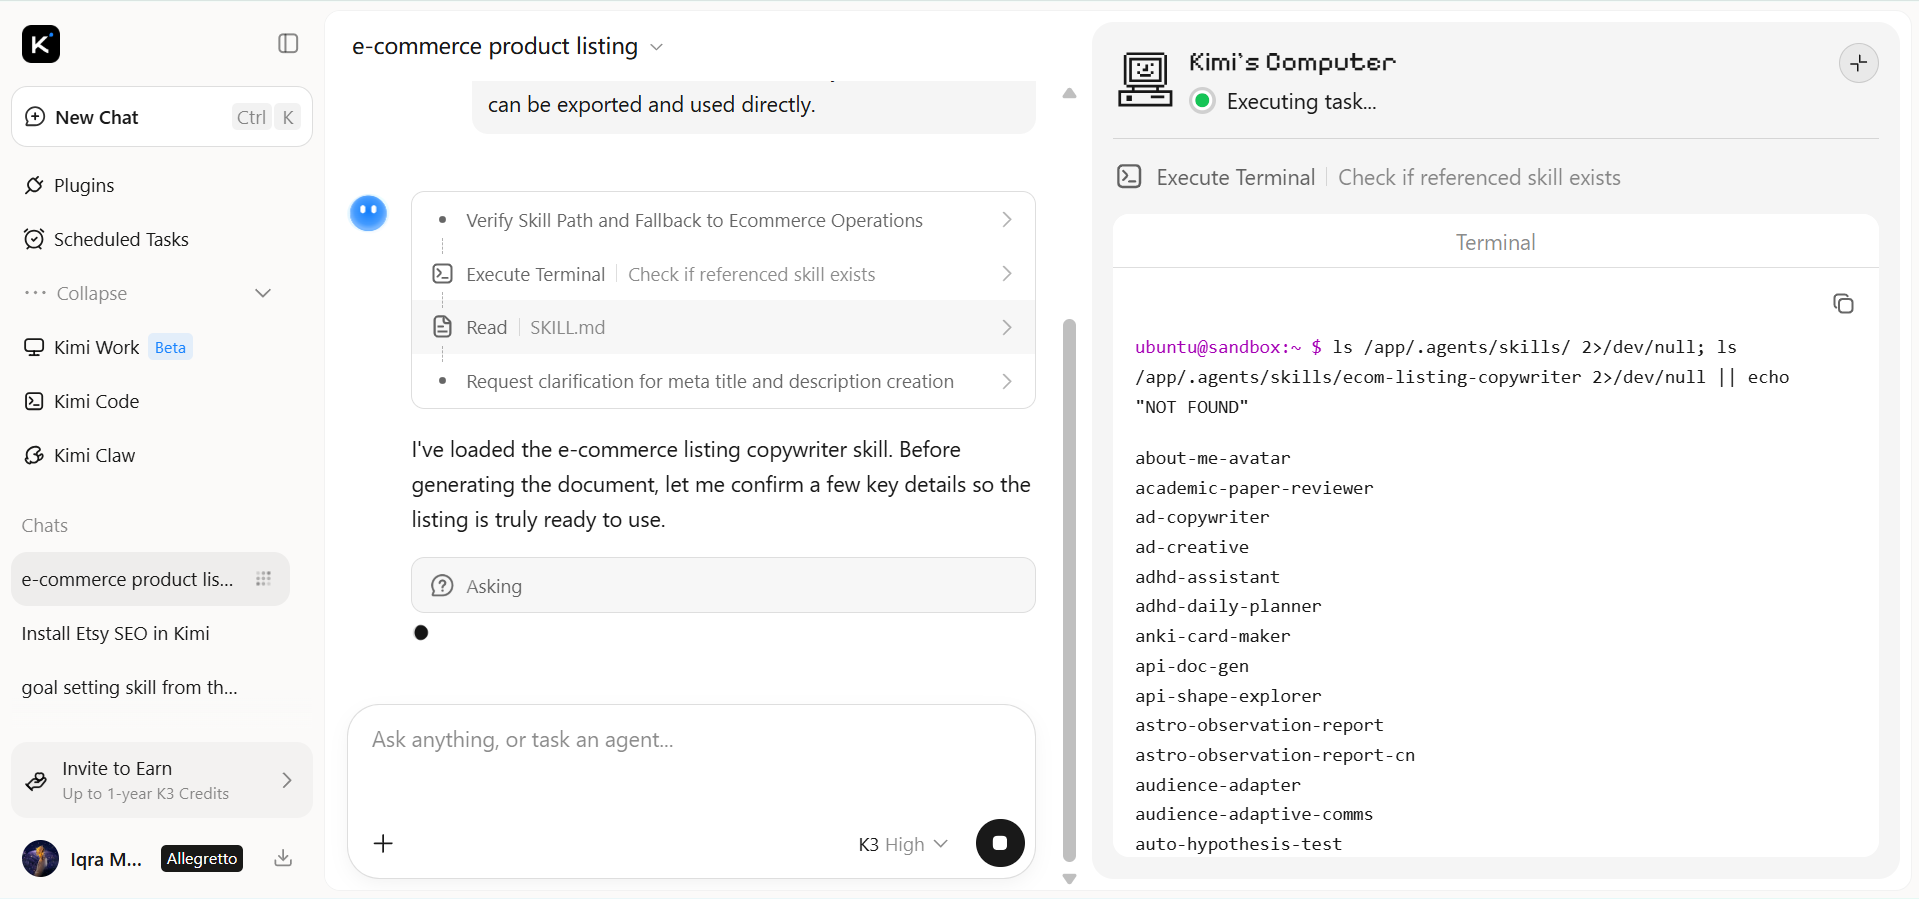Click "ad-creative" in terminal listing
Image resolution: width=1919 pixels, height=899 pixels.
click(1192, 547)
